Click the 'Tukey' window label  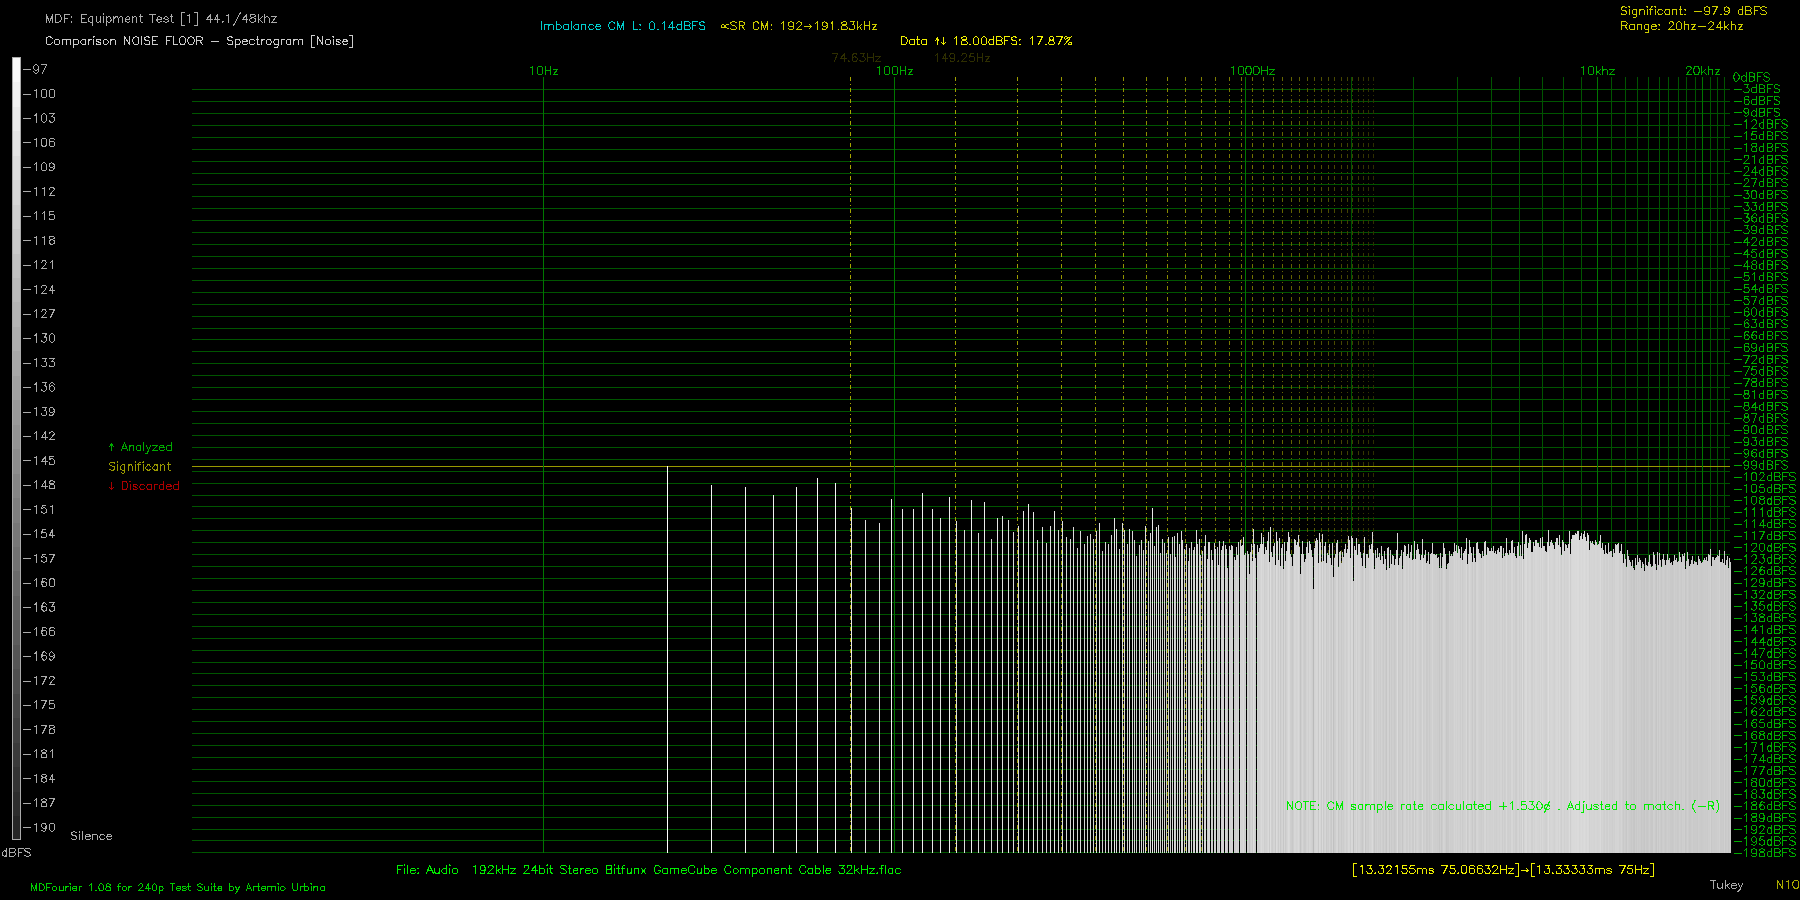point(1726,885)
